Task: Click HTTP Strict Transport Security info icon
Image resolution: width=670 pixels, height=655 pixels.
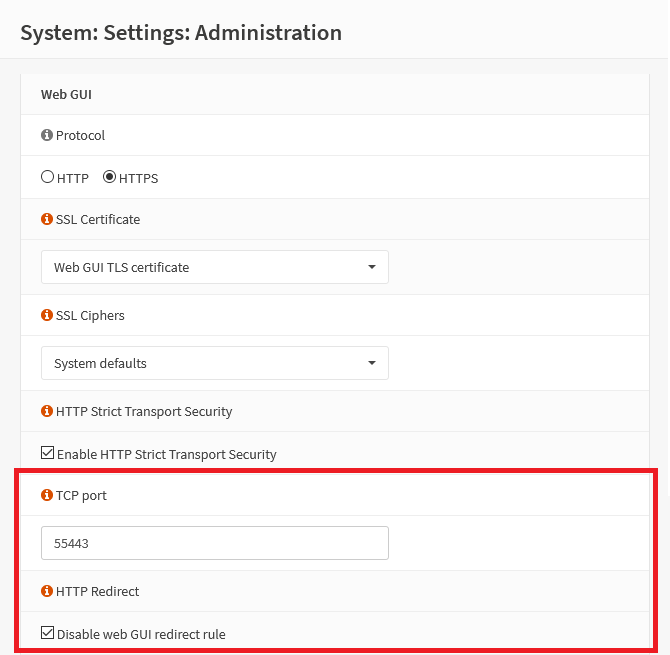Action: click(47, 411)
